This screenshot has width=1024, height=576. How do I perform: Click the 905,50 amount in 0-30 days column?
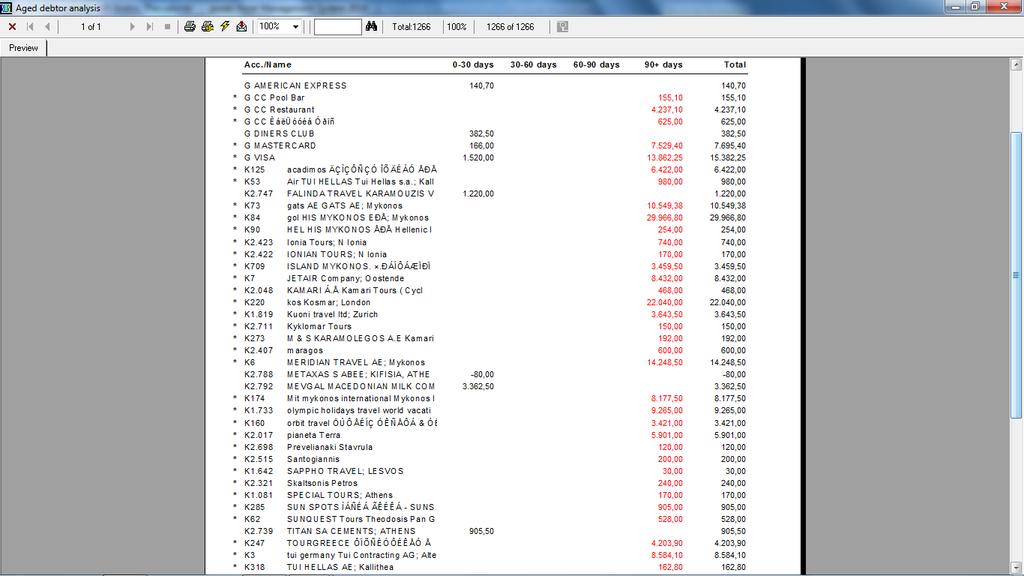pos(481,532)
